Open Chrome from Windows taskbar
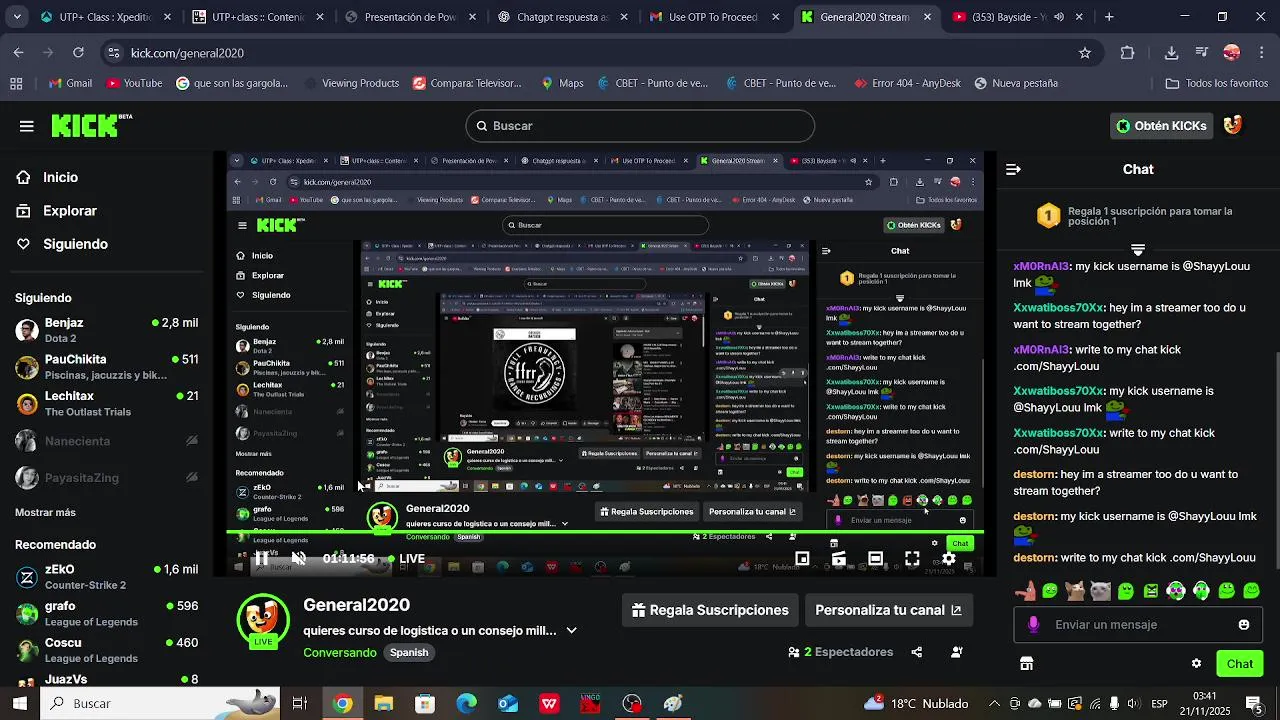 coord(343,704)
